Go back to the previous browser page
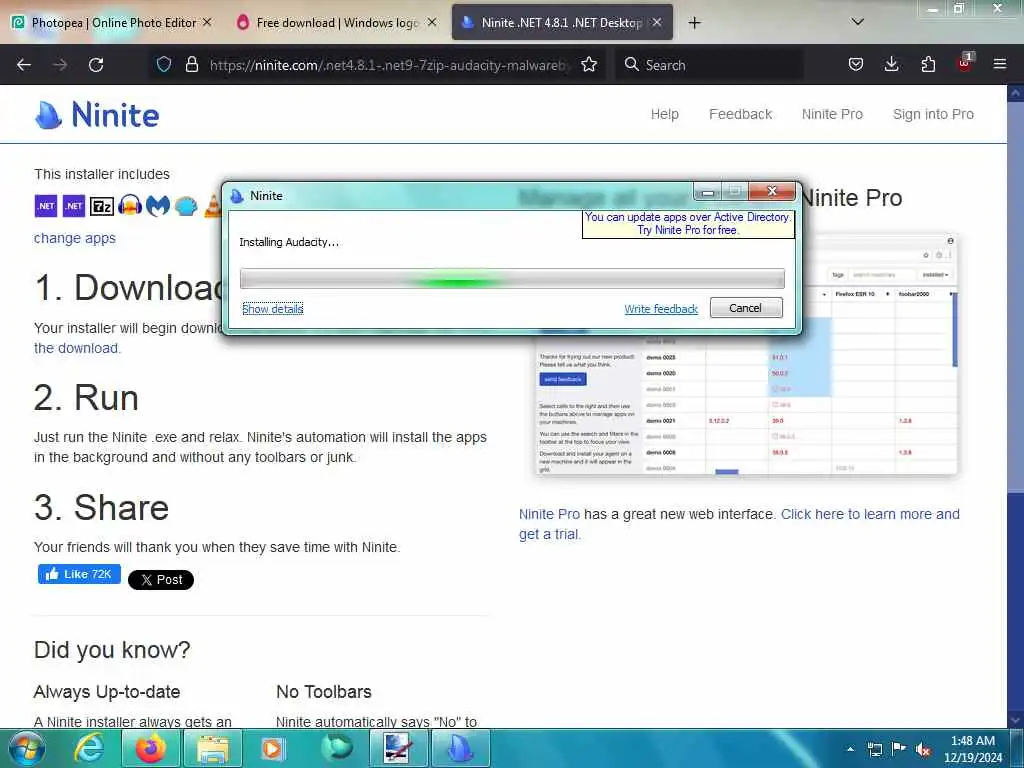Image resolution: width=1024 pixels, height=768 pixels. pyautogui.click(x=24, y=65)
